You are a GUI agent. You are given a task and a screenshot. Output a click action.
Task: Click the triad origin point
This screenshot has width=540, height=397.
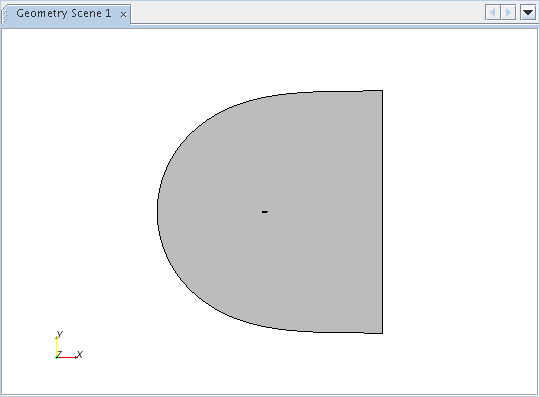coord(56,357)
